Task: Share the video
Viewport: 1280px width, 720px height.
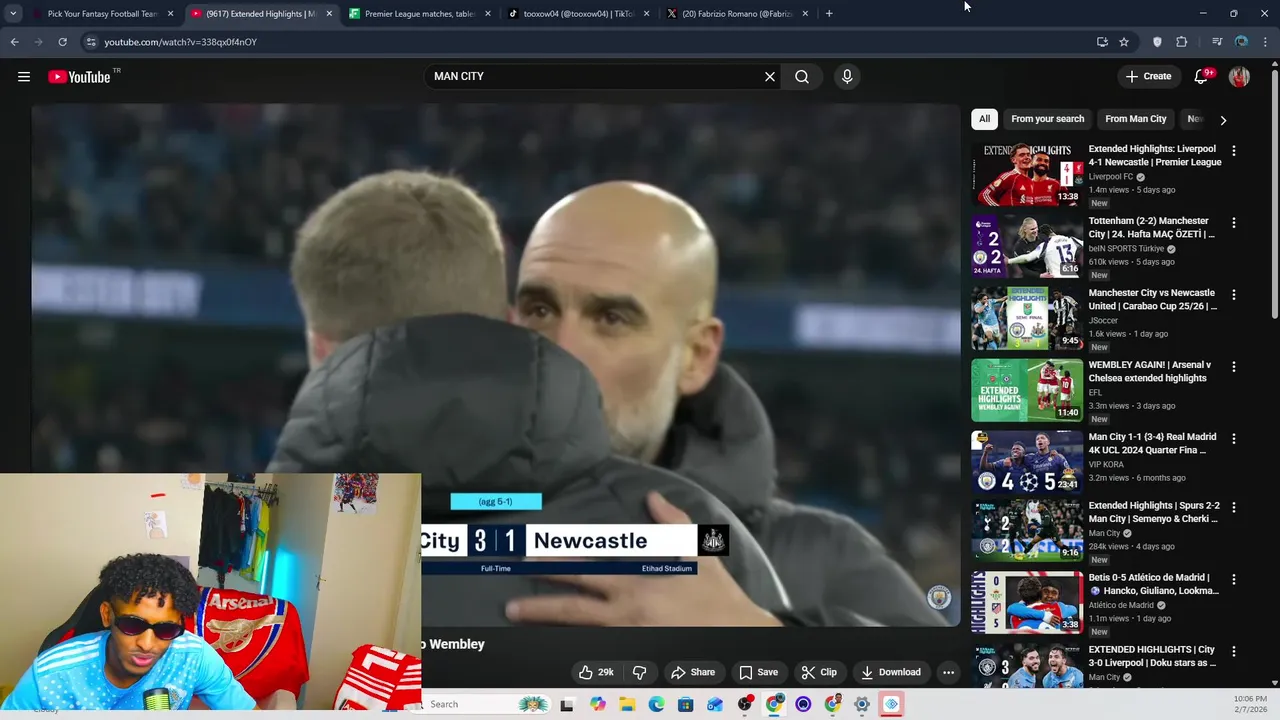Action: [x=693, y=672]
